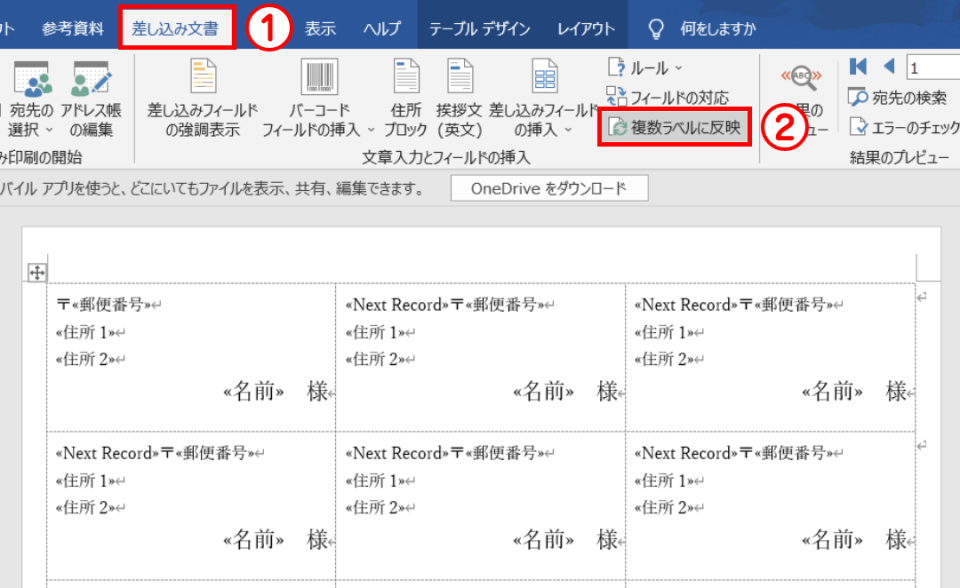The width and height of the screenshot is (960, 588).
Task: Insert 住所ブロック address block
Action: tap(406, 98)
